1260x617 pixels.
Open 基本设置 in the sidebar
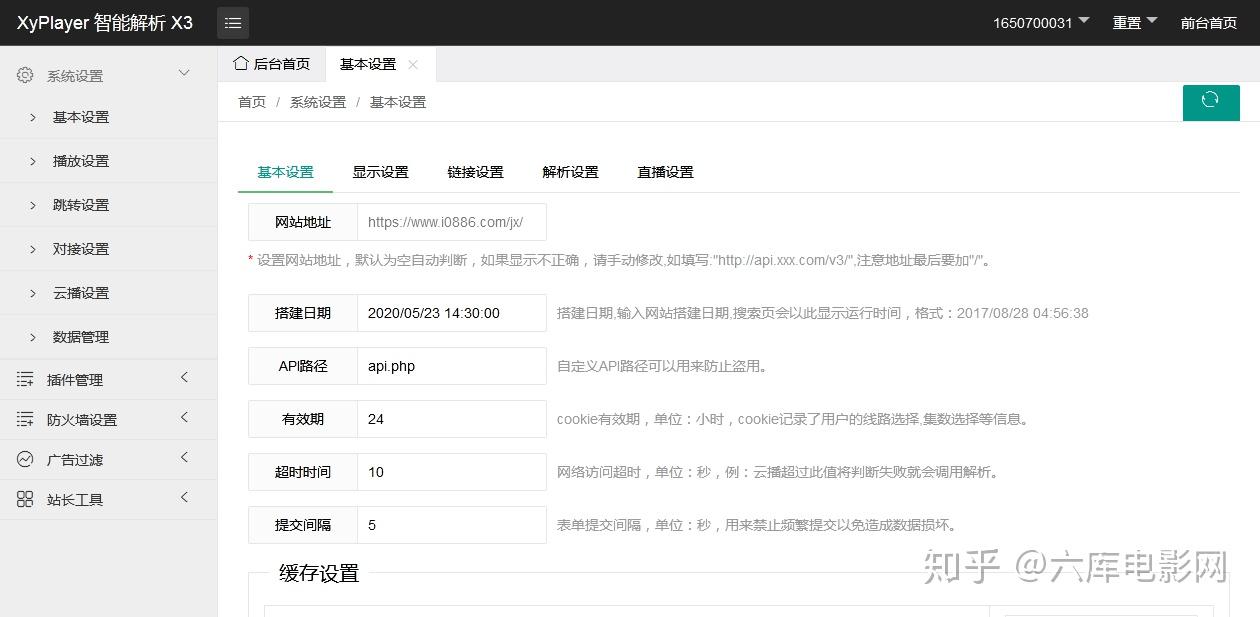point(108,117)
